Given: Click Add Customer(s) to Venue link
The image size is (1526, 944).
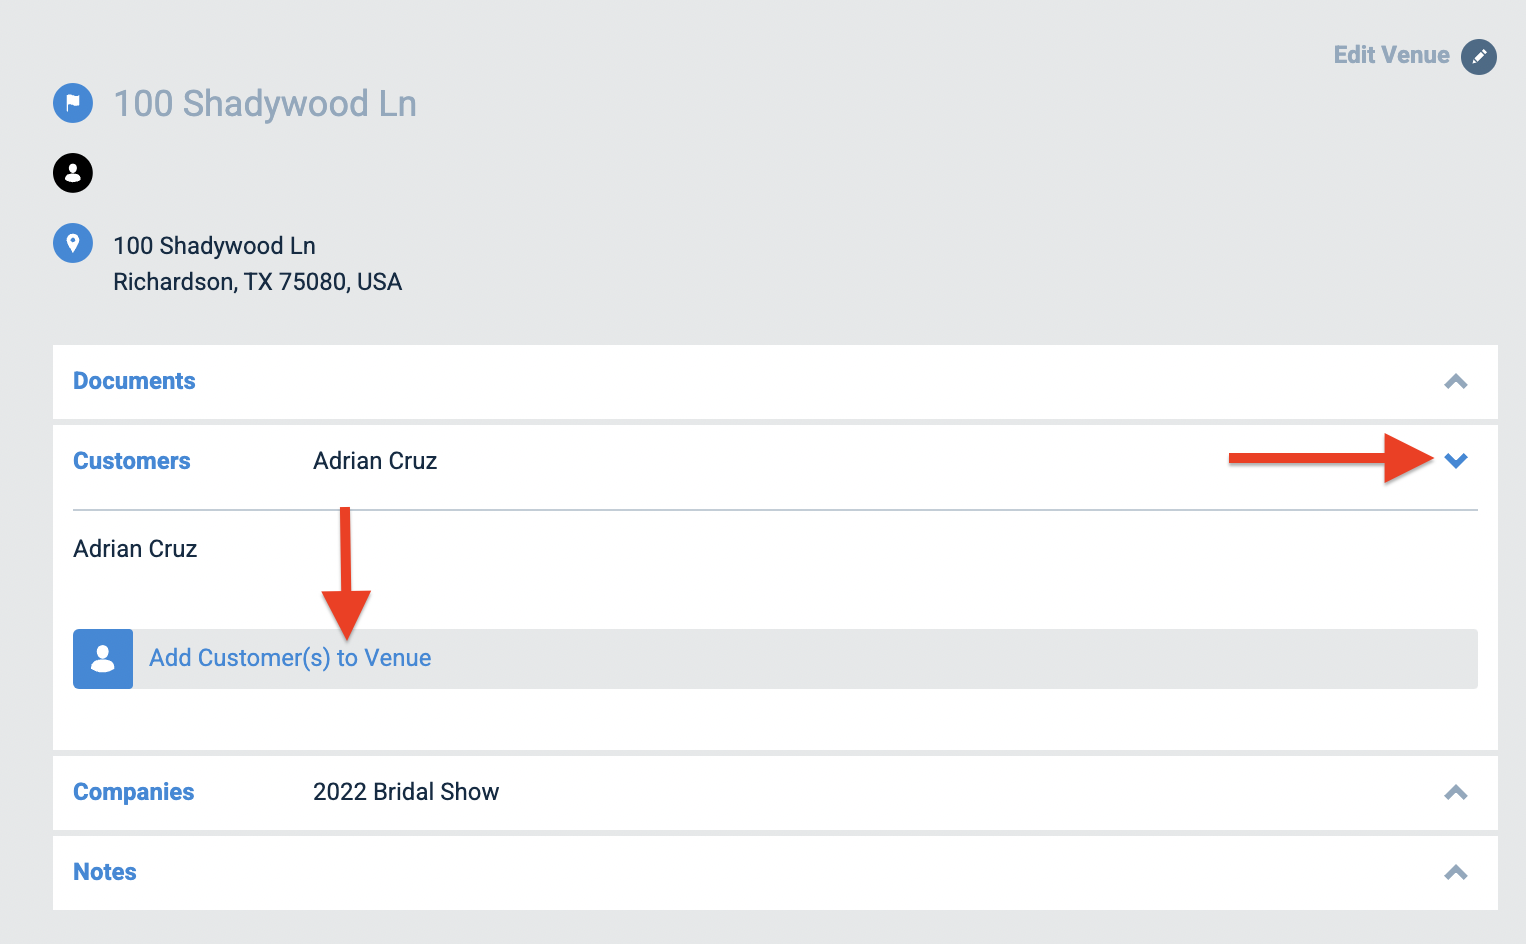Looking at the screenshot, I should point(290,658).
